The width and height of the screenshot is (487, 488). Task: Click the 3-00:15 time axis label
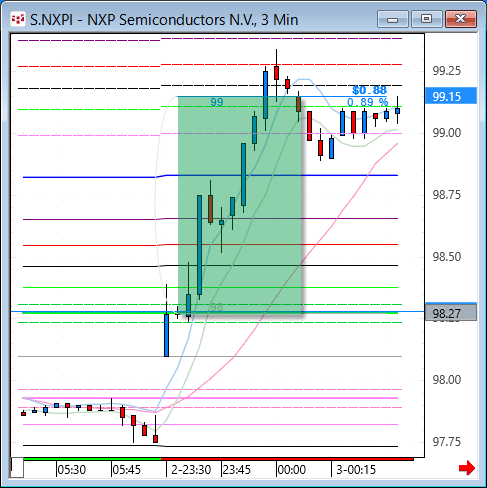tap(356, 470)
